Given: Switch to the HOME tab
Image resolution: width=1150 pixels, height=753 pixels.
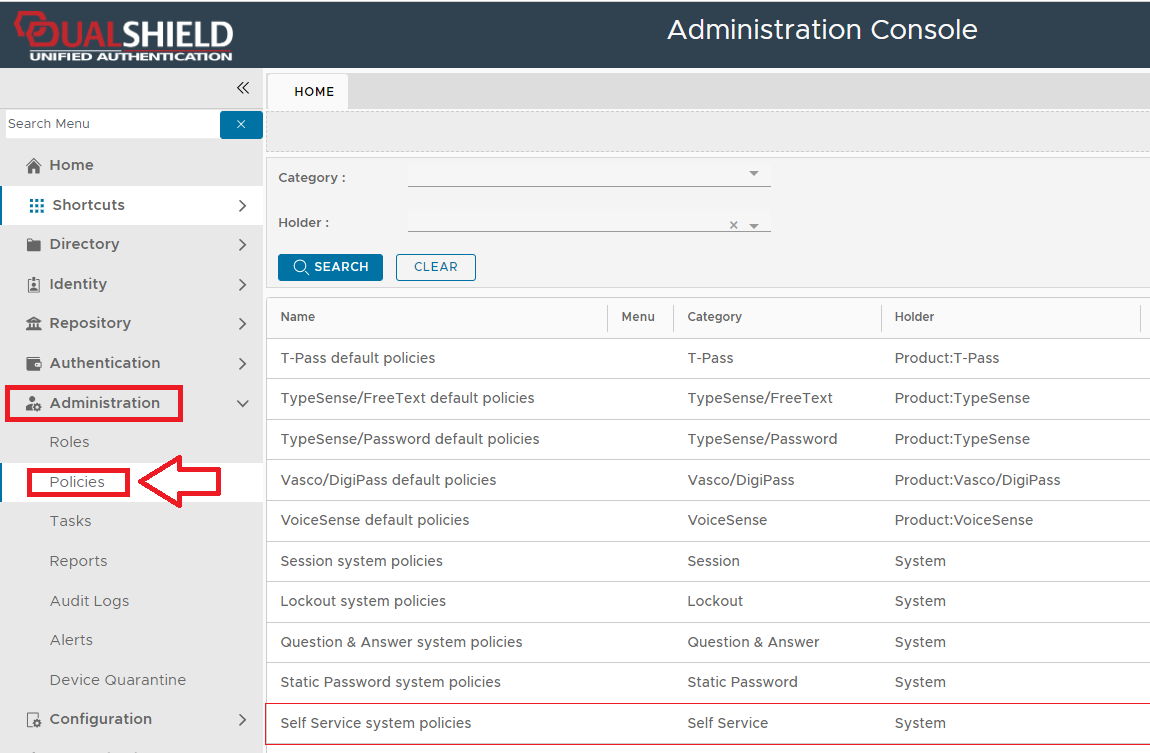Looking at the screenshot, I should pyautogui.click(x=314, y=92).
